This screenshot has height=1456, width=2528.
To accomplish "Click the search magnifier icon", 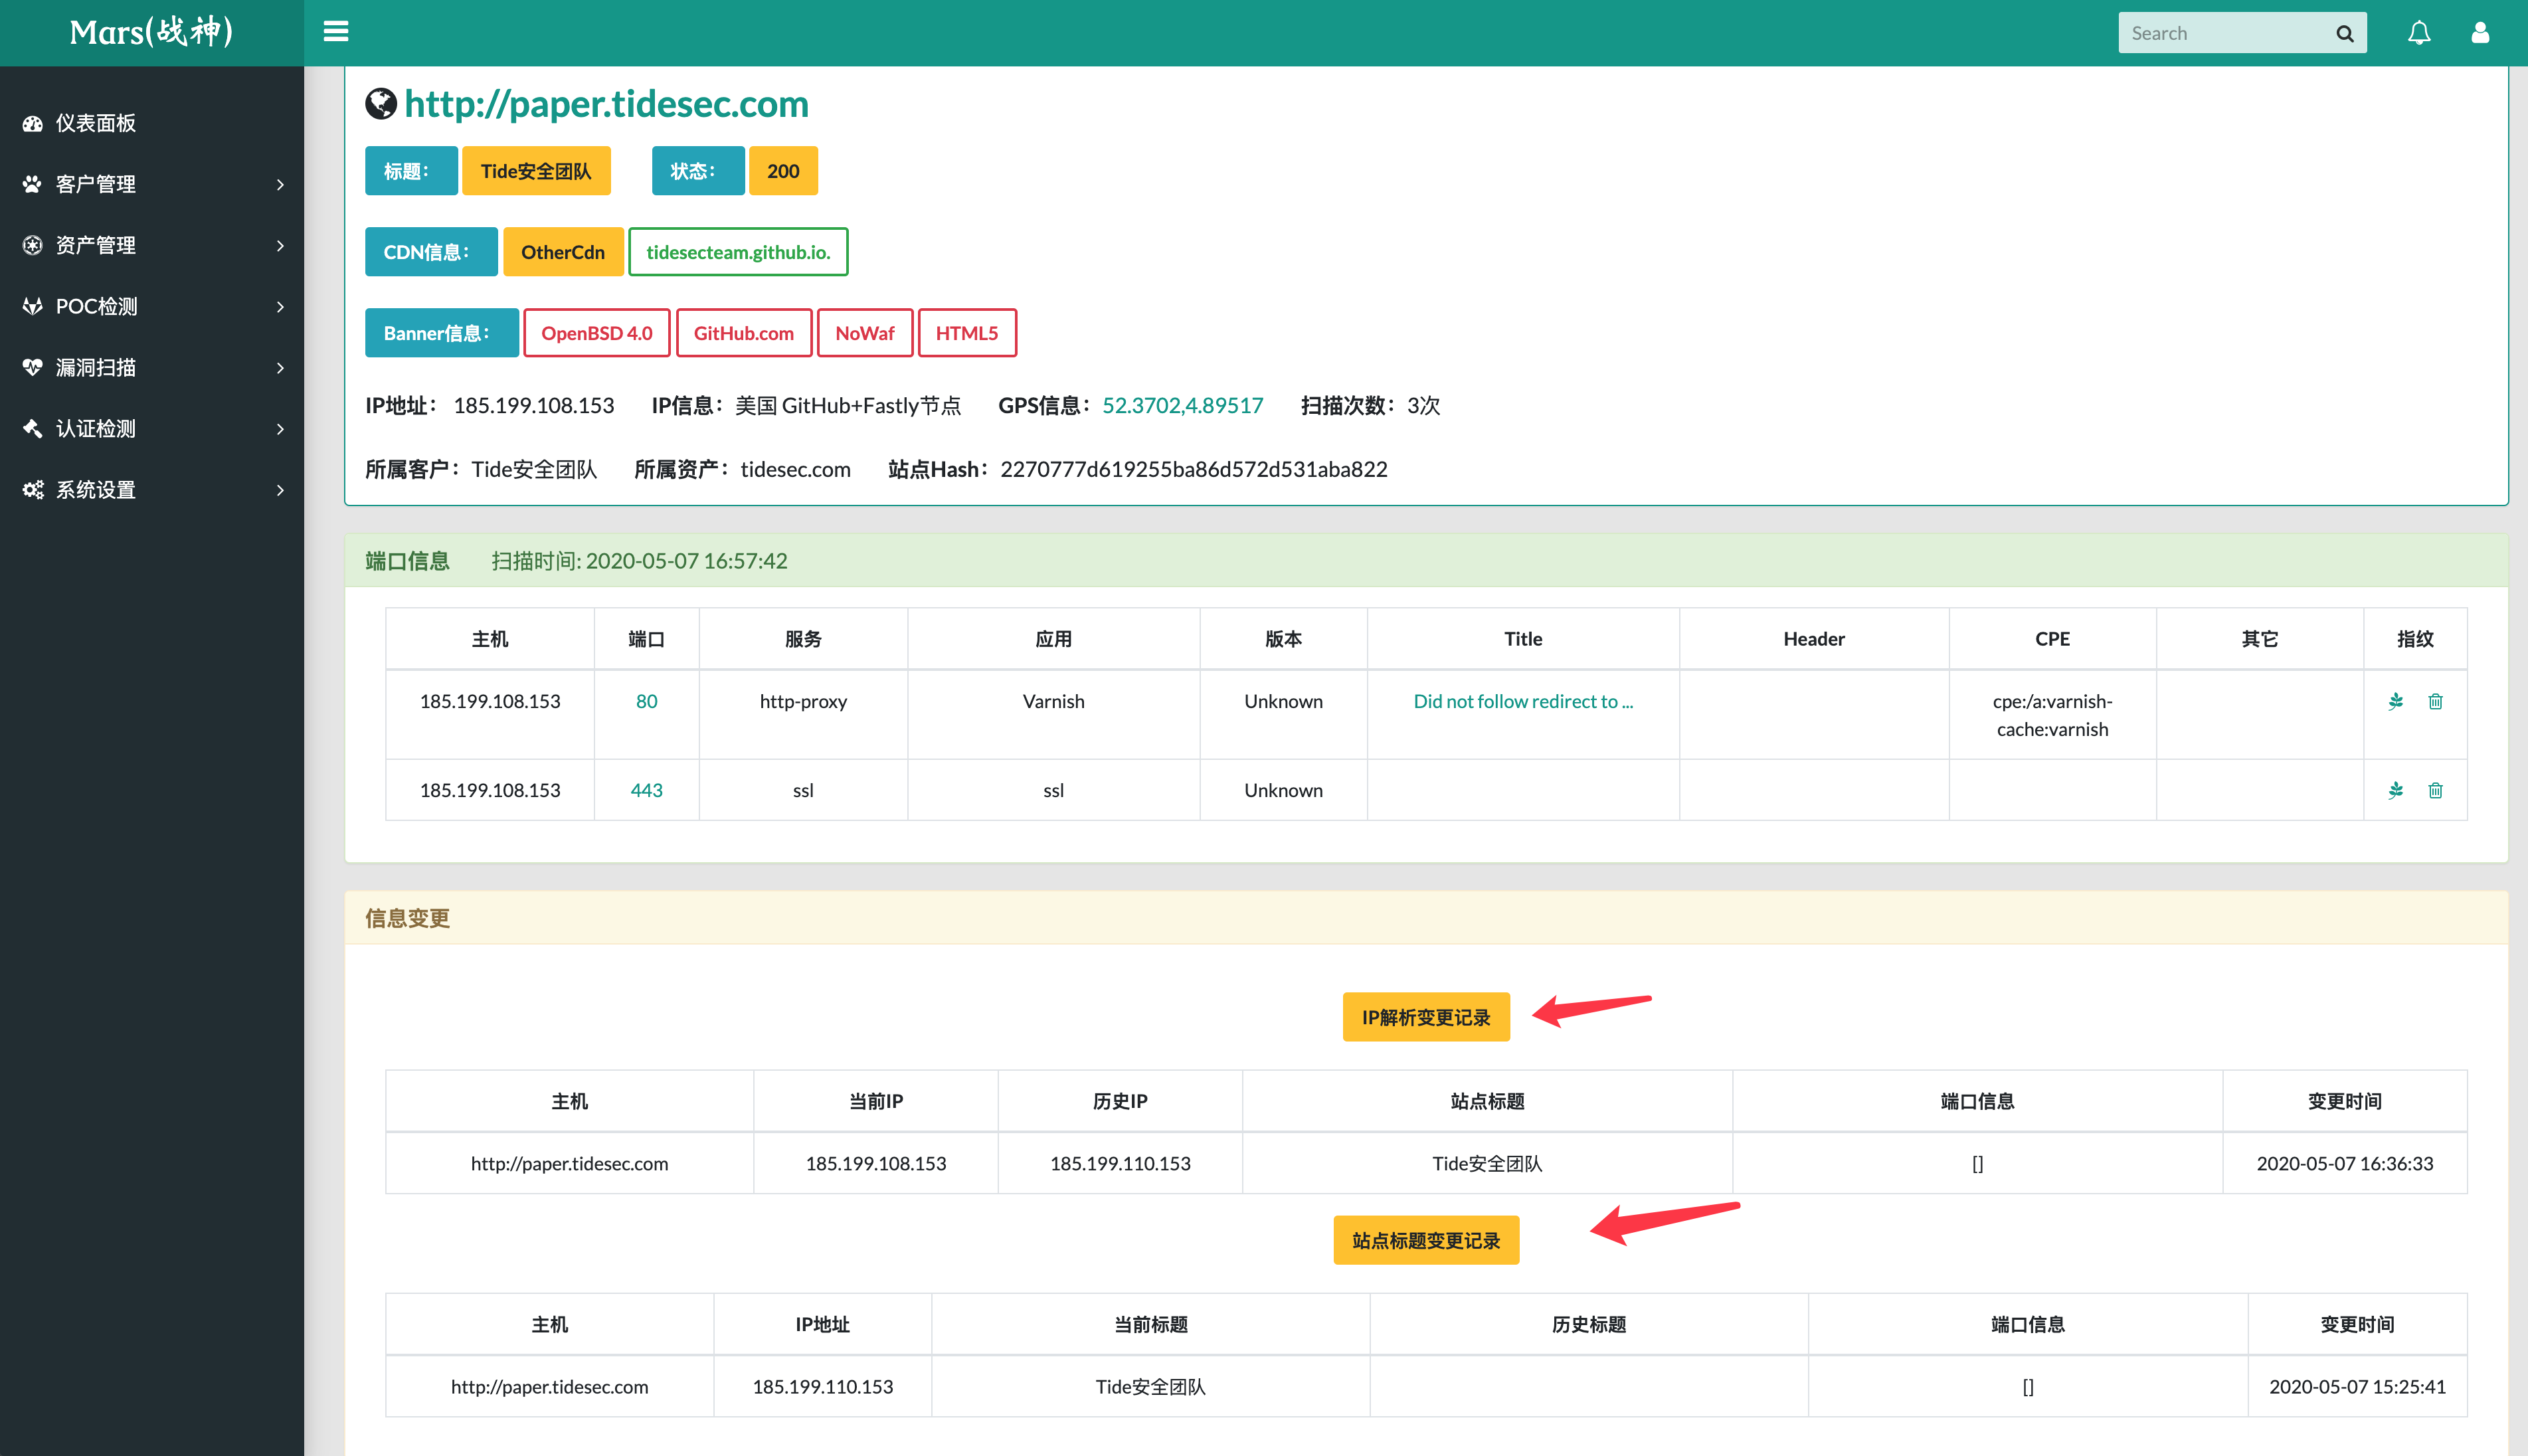I will point(2344,32).
